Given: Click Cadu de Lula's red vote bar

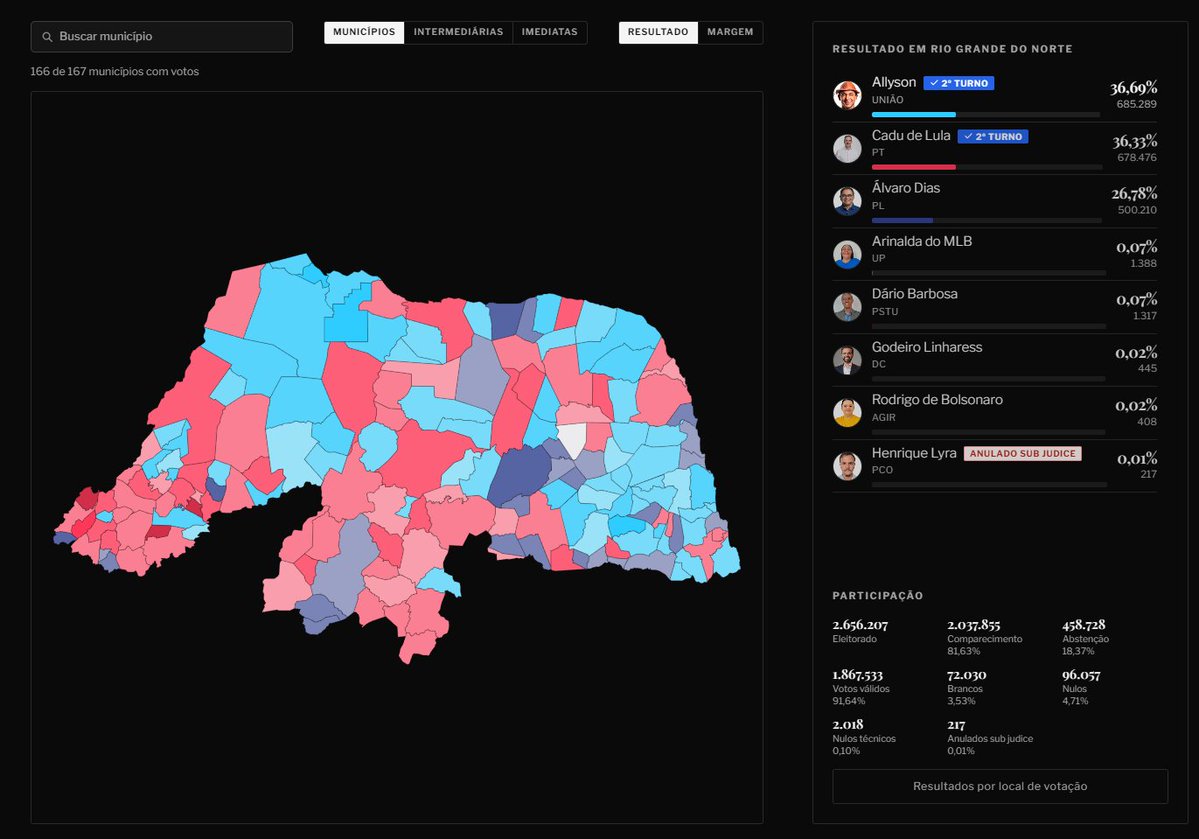Looking at the screenshot, I should [914, 167].
